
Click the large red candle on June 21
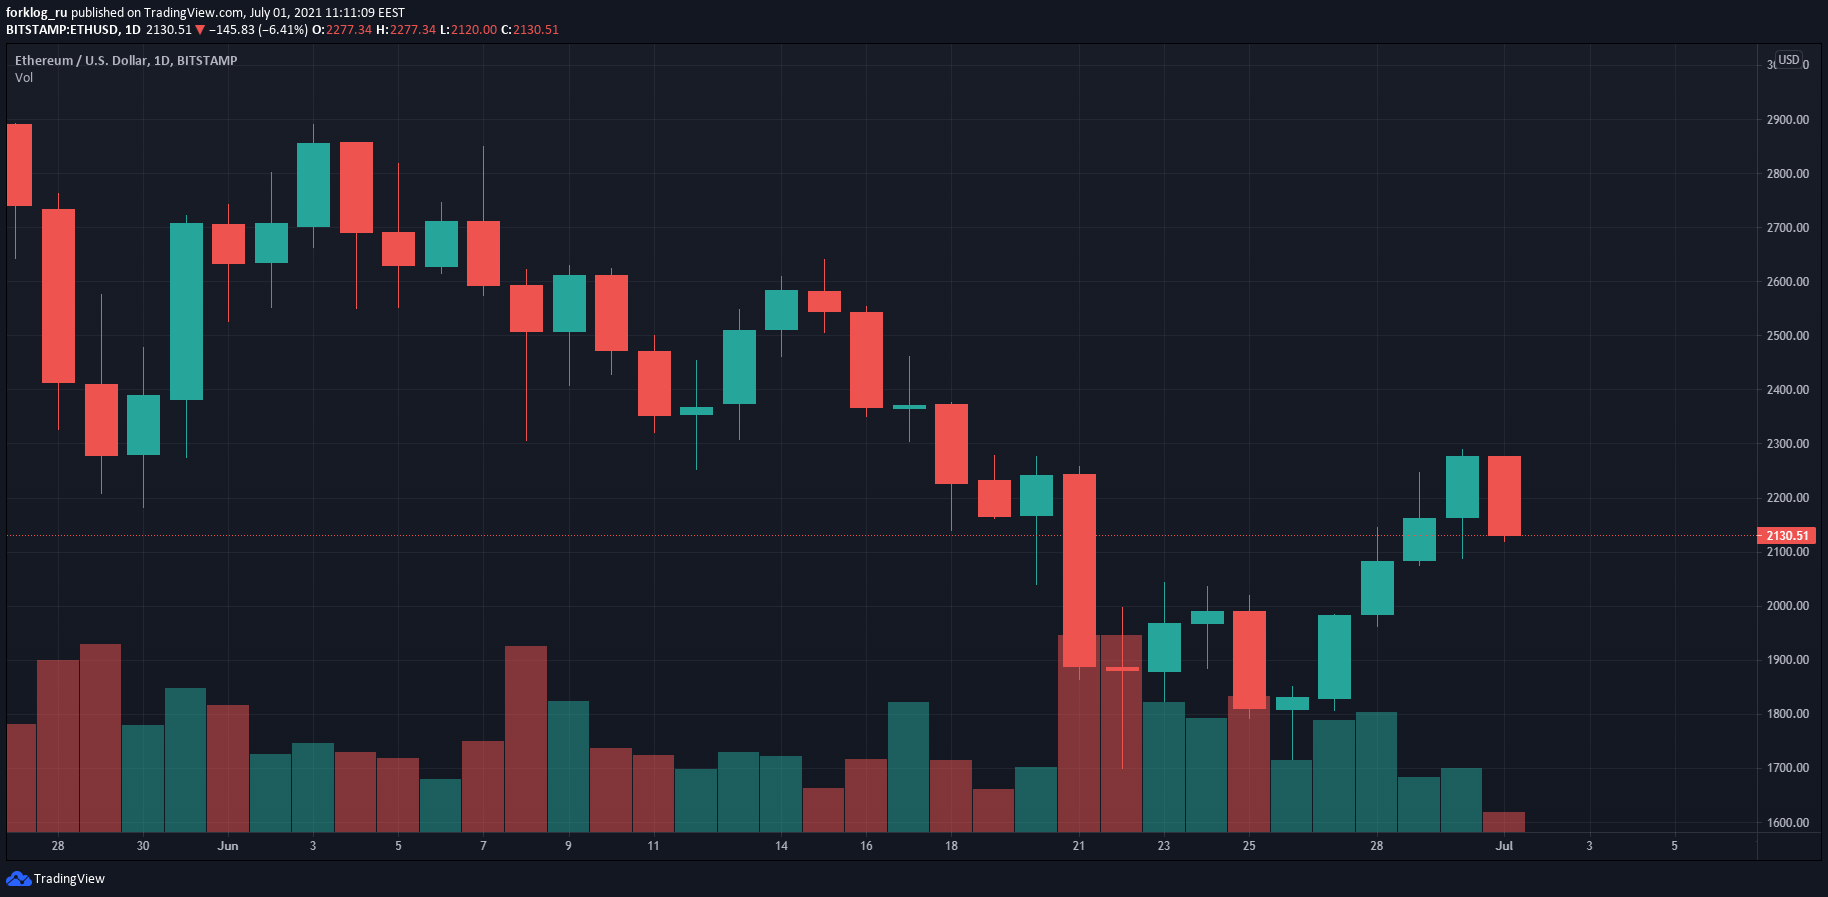tap(1079, 570)
